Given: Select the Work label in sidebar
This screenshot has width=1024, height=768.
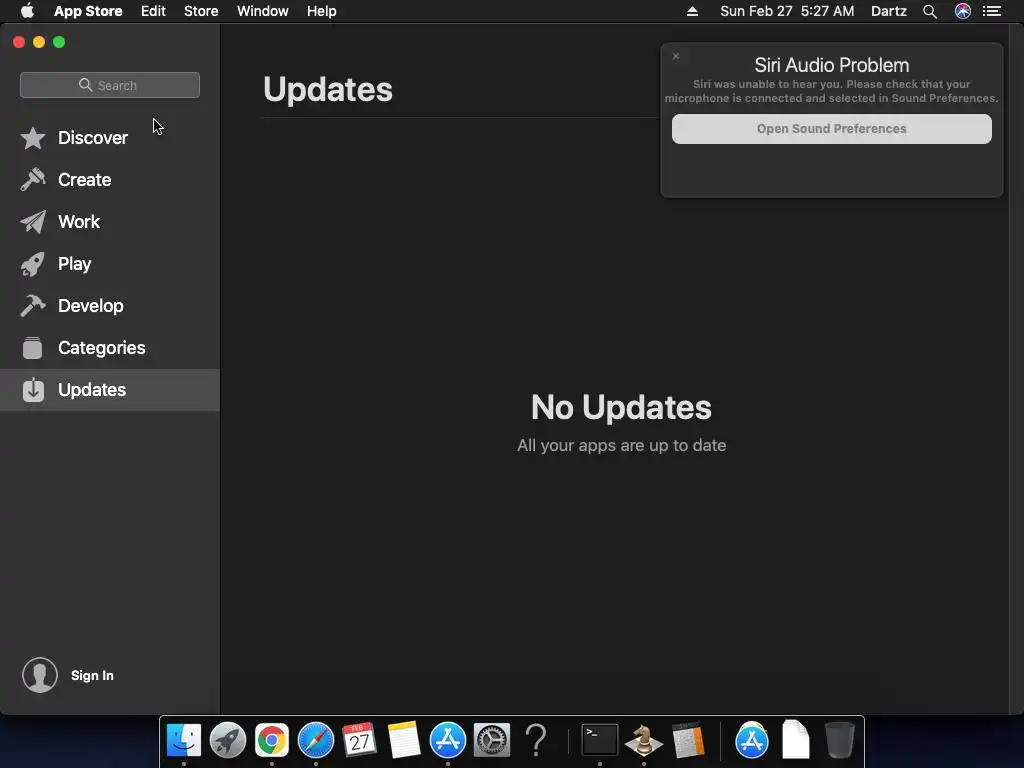Looking at the screenshot, I should [x=79, y=222].
